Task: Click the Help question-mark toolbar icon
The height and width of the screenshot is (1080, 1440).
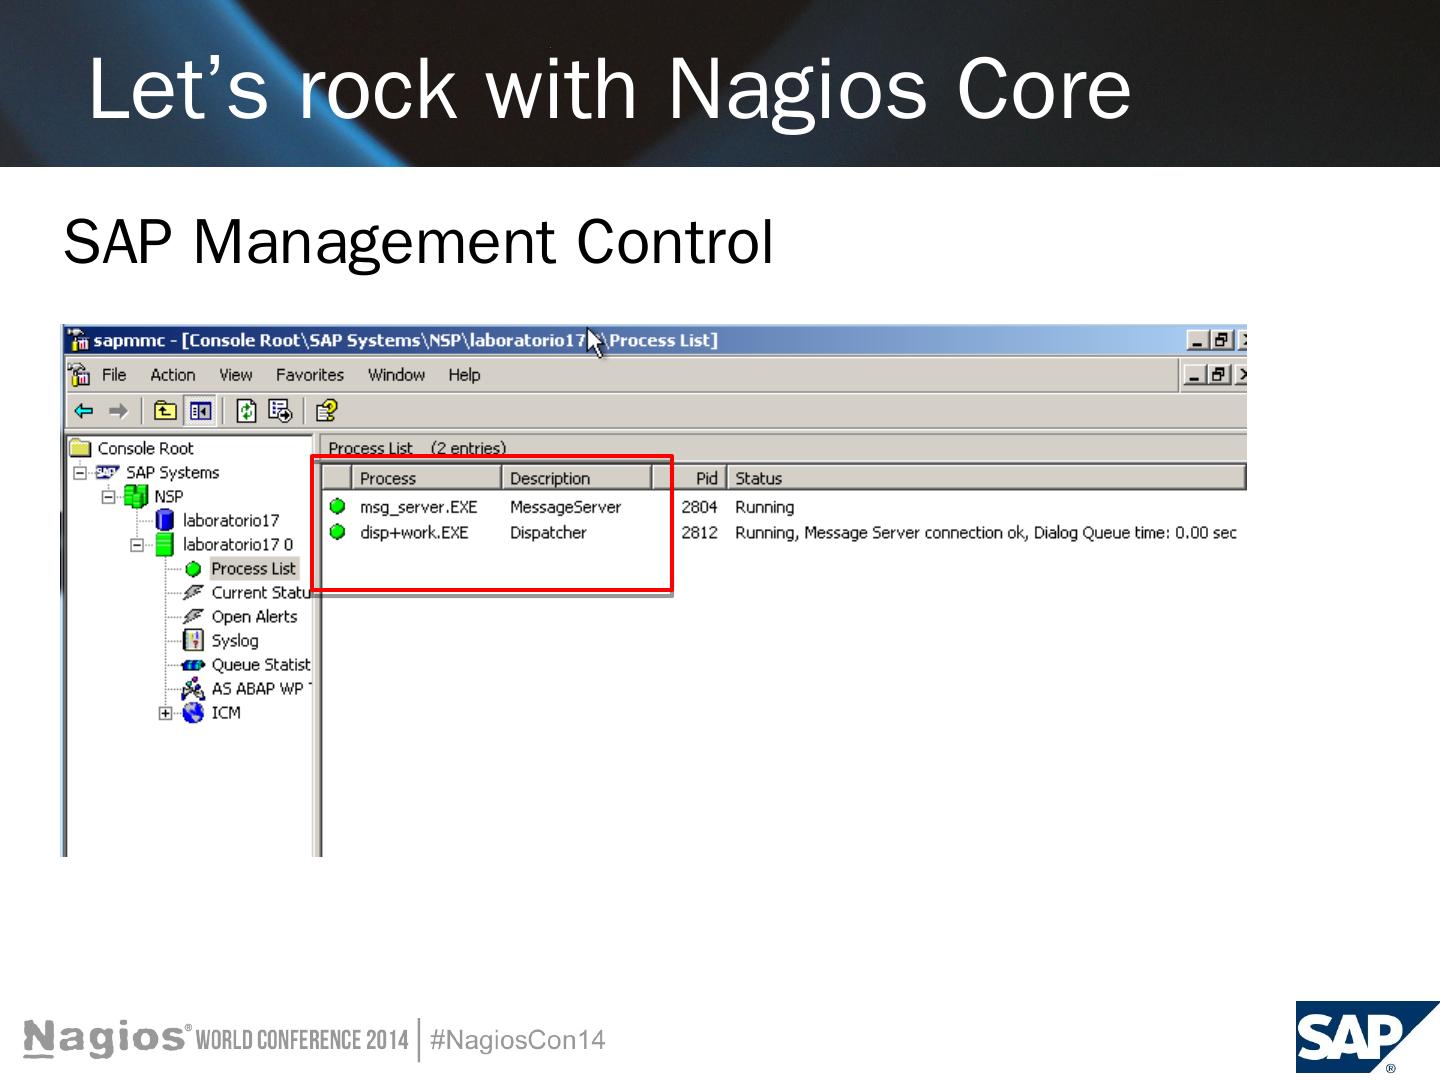Action: [x=326, y=411]
